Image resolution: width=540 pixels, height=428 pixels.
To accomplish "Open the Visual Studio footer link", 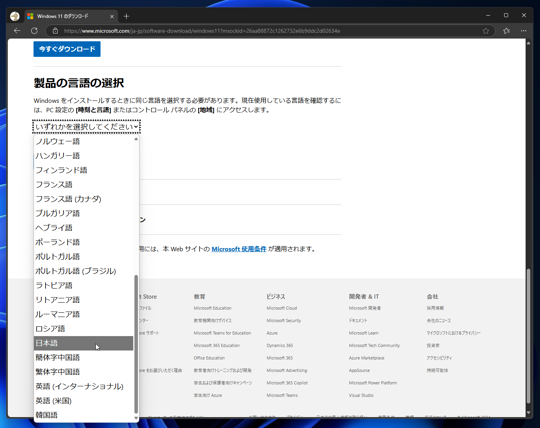I will click(361, 395).
